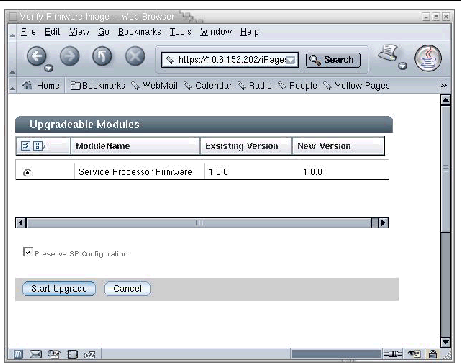Open the Radio bookmark link
Screen dimensions: 461x364
pos(255,86)
